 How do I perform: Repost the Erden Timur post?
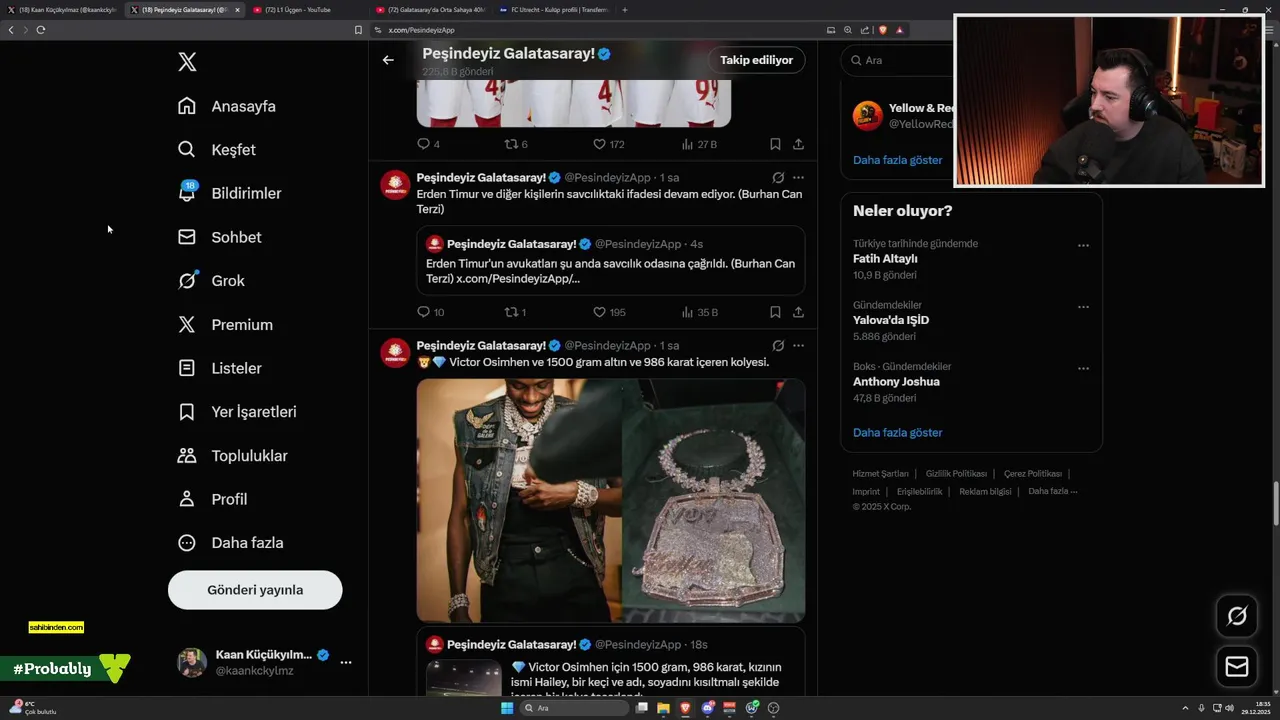click(x=515, y=312)
